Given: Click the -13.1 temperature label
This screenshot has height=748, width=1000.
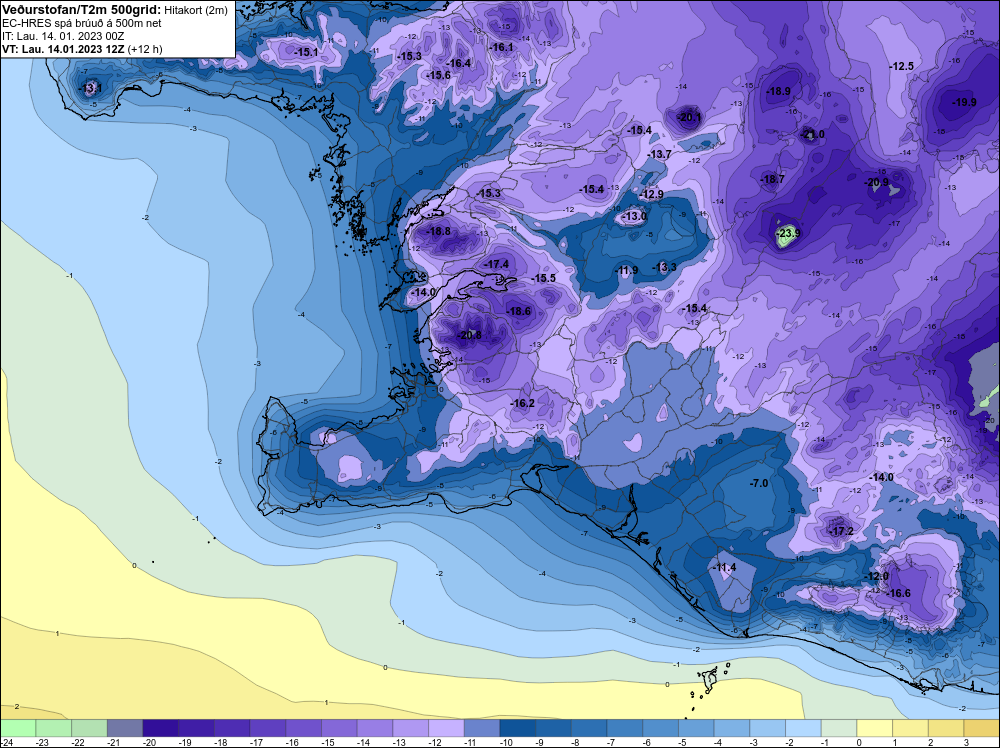Looking at the screenshot, I should pos(90,88).
